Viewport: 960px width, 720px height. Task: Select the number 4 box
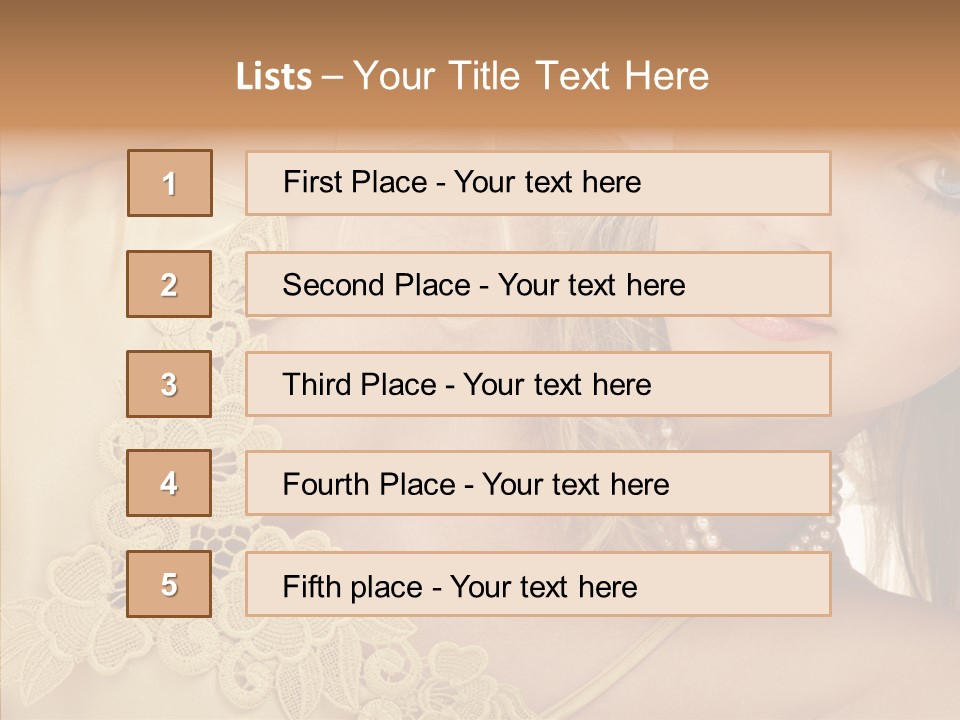point(169,483)
